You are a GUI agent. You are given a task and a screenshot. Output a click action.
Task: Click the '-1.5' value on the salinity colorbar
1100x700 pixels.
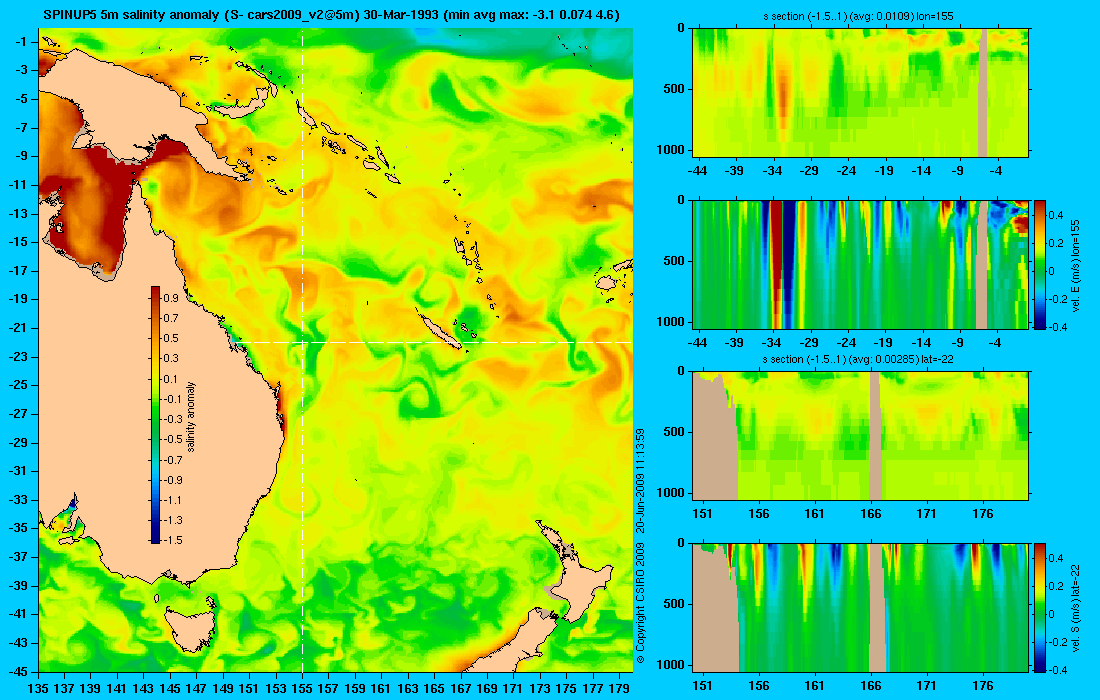pos(173,540)
